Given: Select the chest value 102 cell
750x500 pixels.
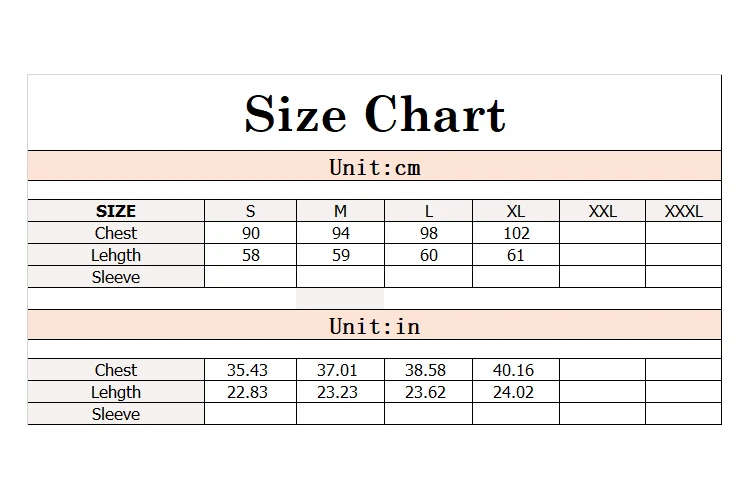Looking at the screenshot, I should pos(516,233).
